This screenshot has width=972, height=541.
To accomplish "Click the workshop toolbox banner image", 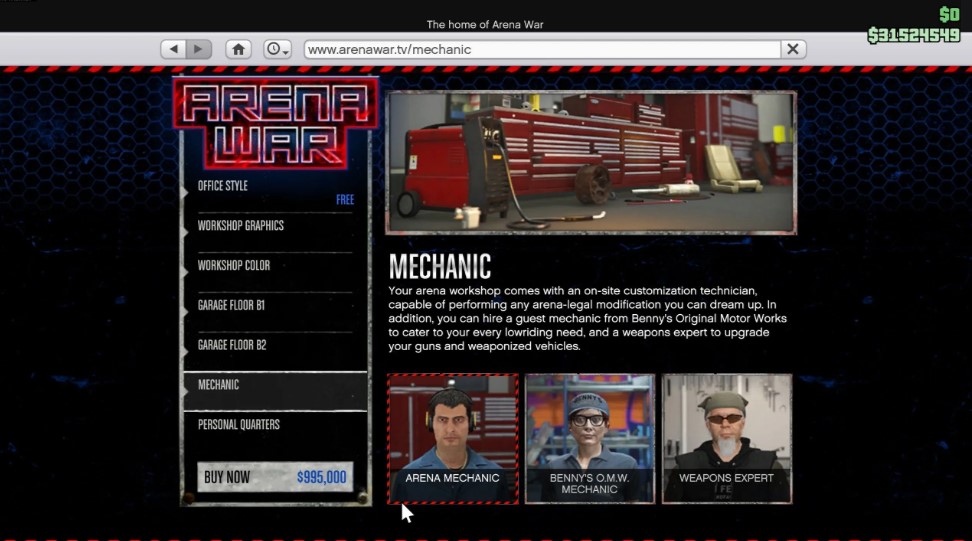I will pyautogui.click(x=590, y=163).
